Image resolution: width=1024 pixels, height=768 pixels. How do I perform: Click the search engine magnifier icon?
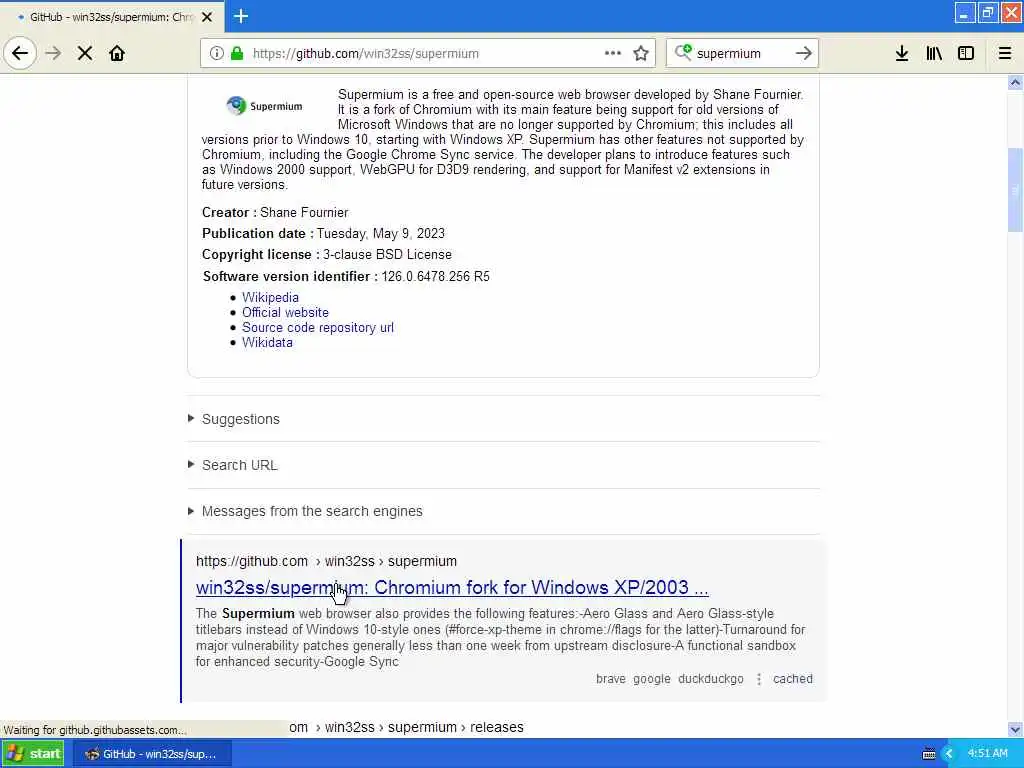(683, 52)
